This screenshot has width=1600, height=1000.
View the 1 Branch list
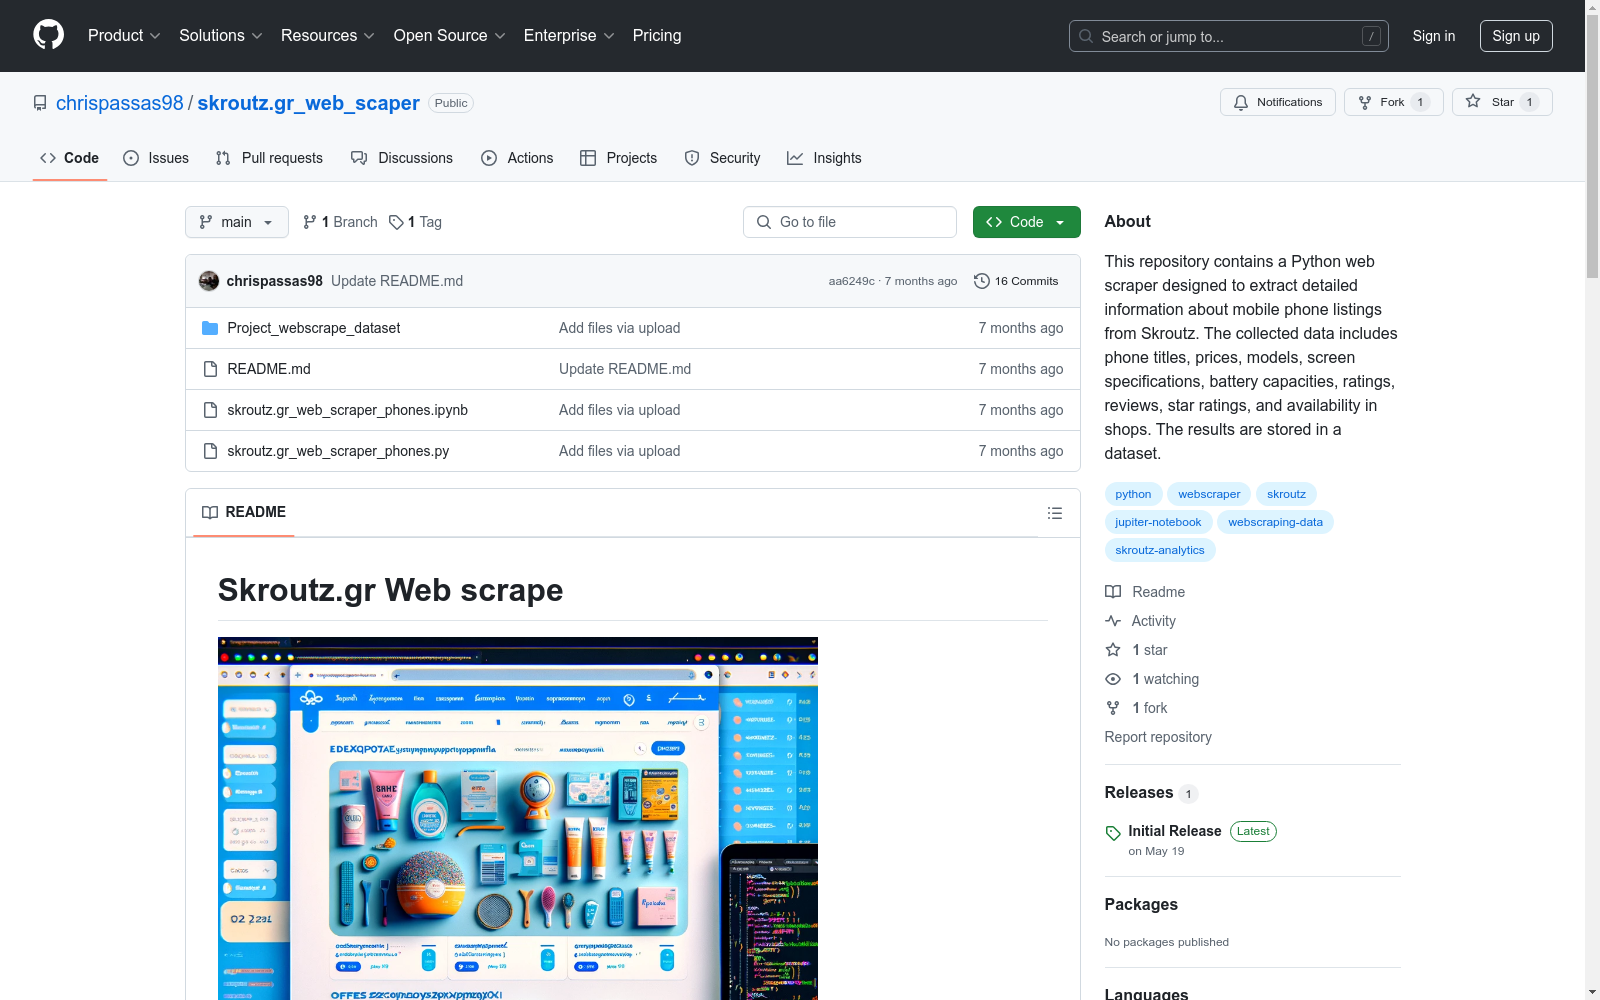(x=340, y=222)
